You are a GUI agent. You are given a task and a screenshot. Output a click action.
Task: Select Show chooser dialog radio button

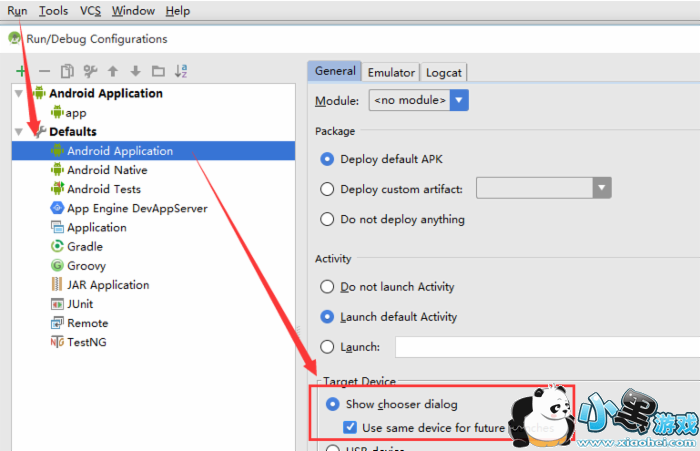[x=333, y=404]
